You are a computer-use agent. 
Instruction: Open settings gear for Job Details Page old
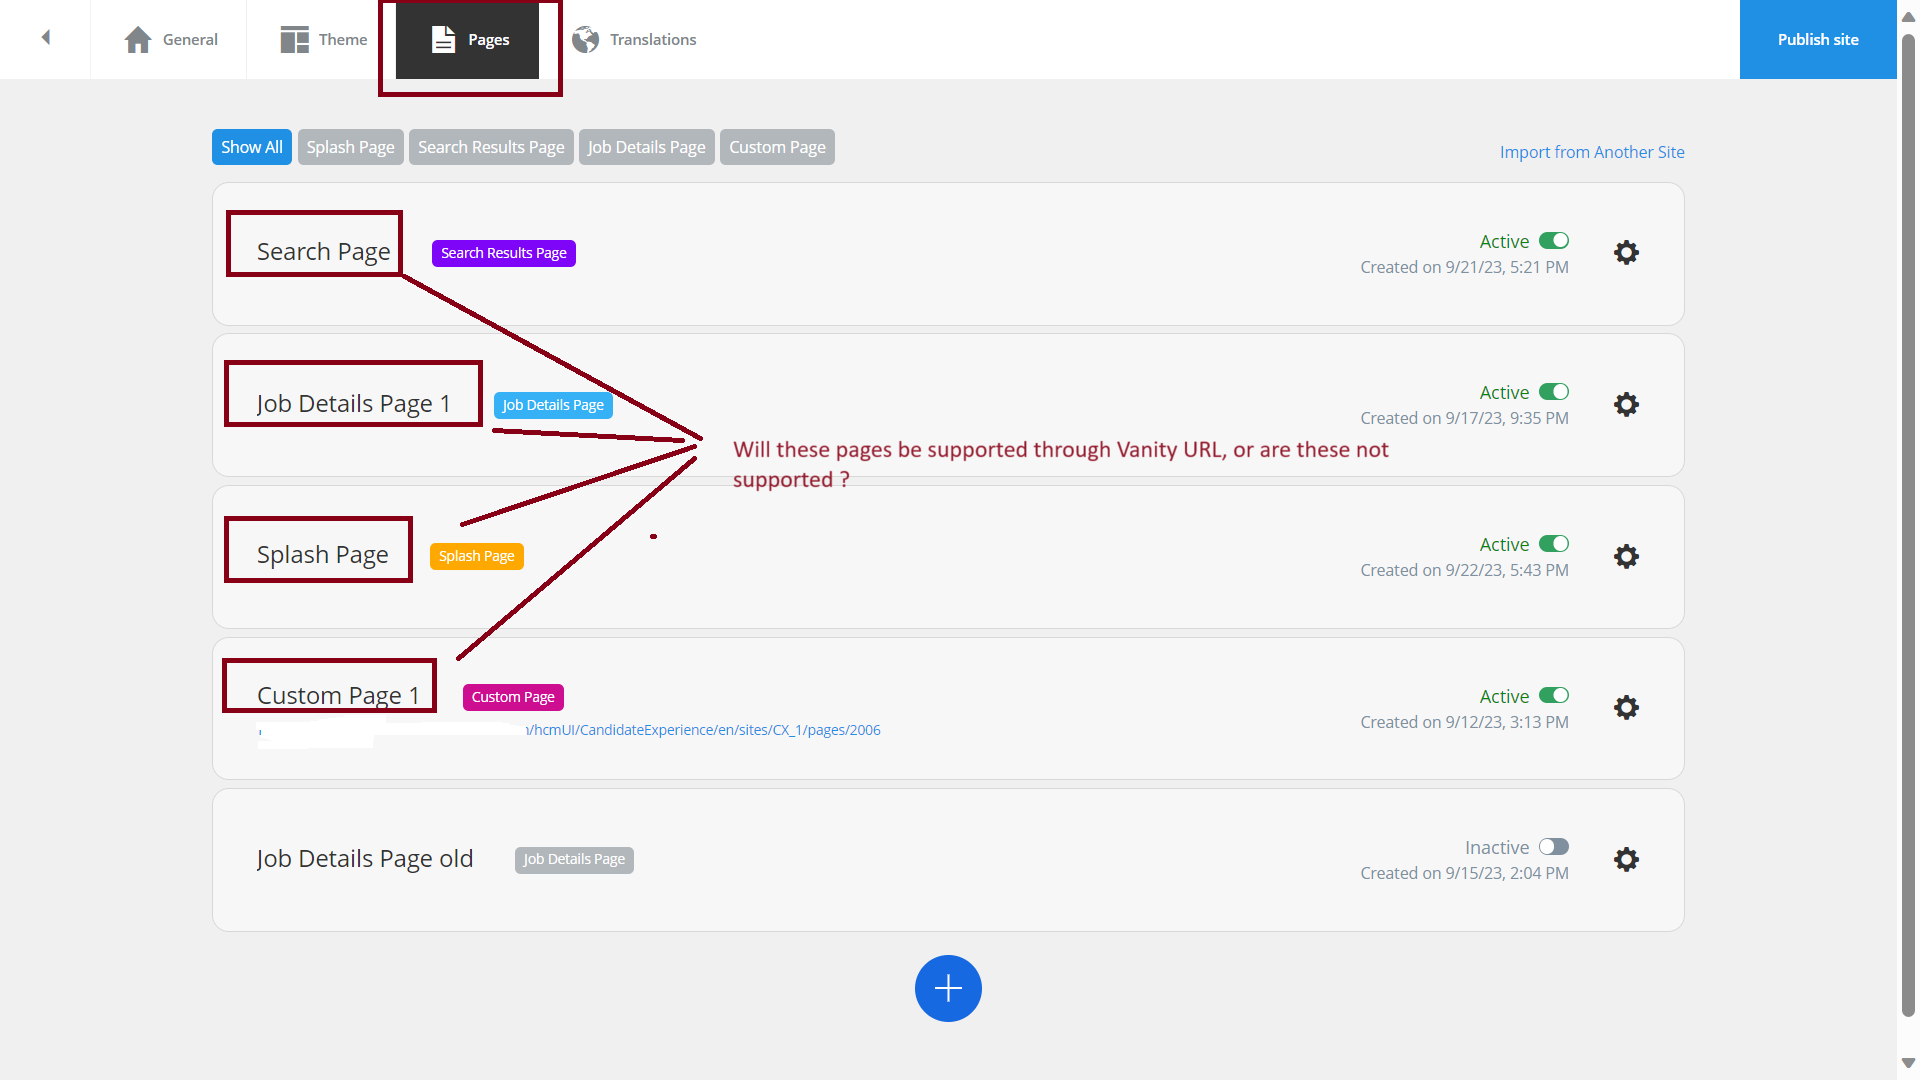1626,859
